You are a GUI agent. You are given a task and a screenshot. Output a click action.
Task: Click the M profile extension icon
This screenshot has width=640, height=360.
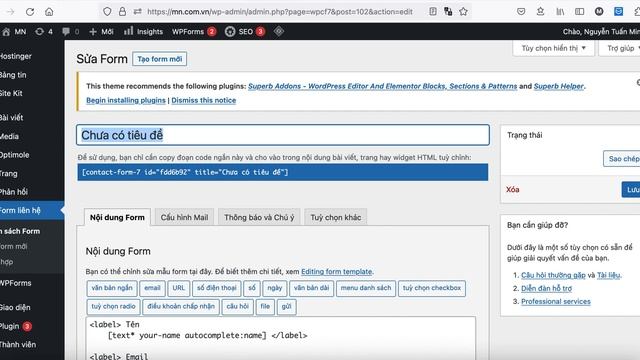599,12
